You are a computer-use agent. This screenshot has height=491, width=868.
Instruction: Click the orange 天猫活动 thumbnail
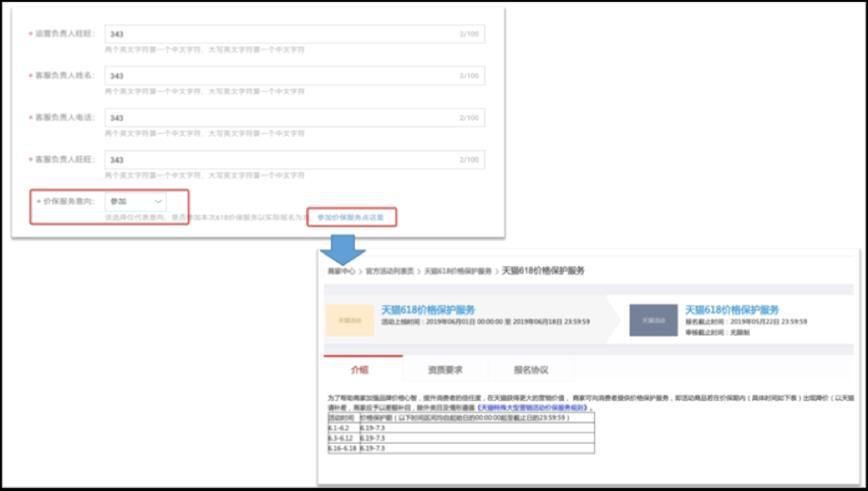pyautogui.click(x=349, y=320)
